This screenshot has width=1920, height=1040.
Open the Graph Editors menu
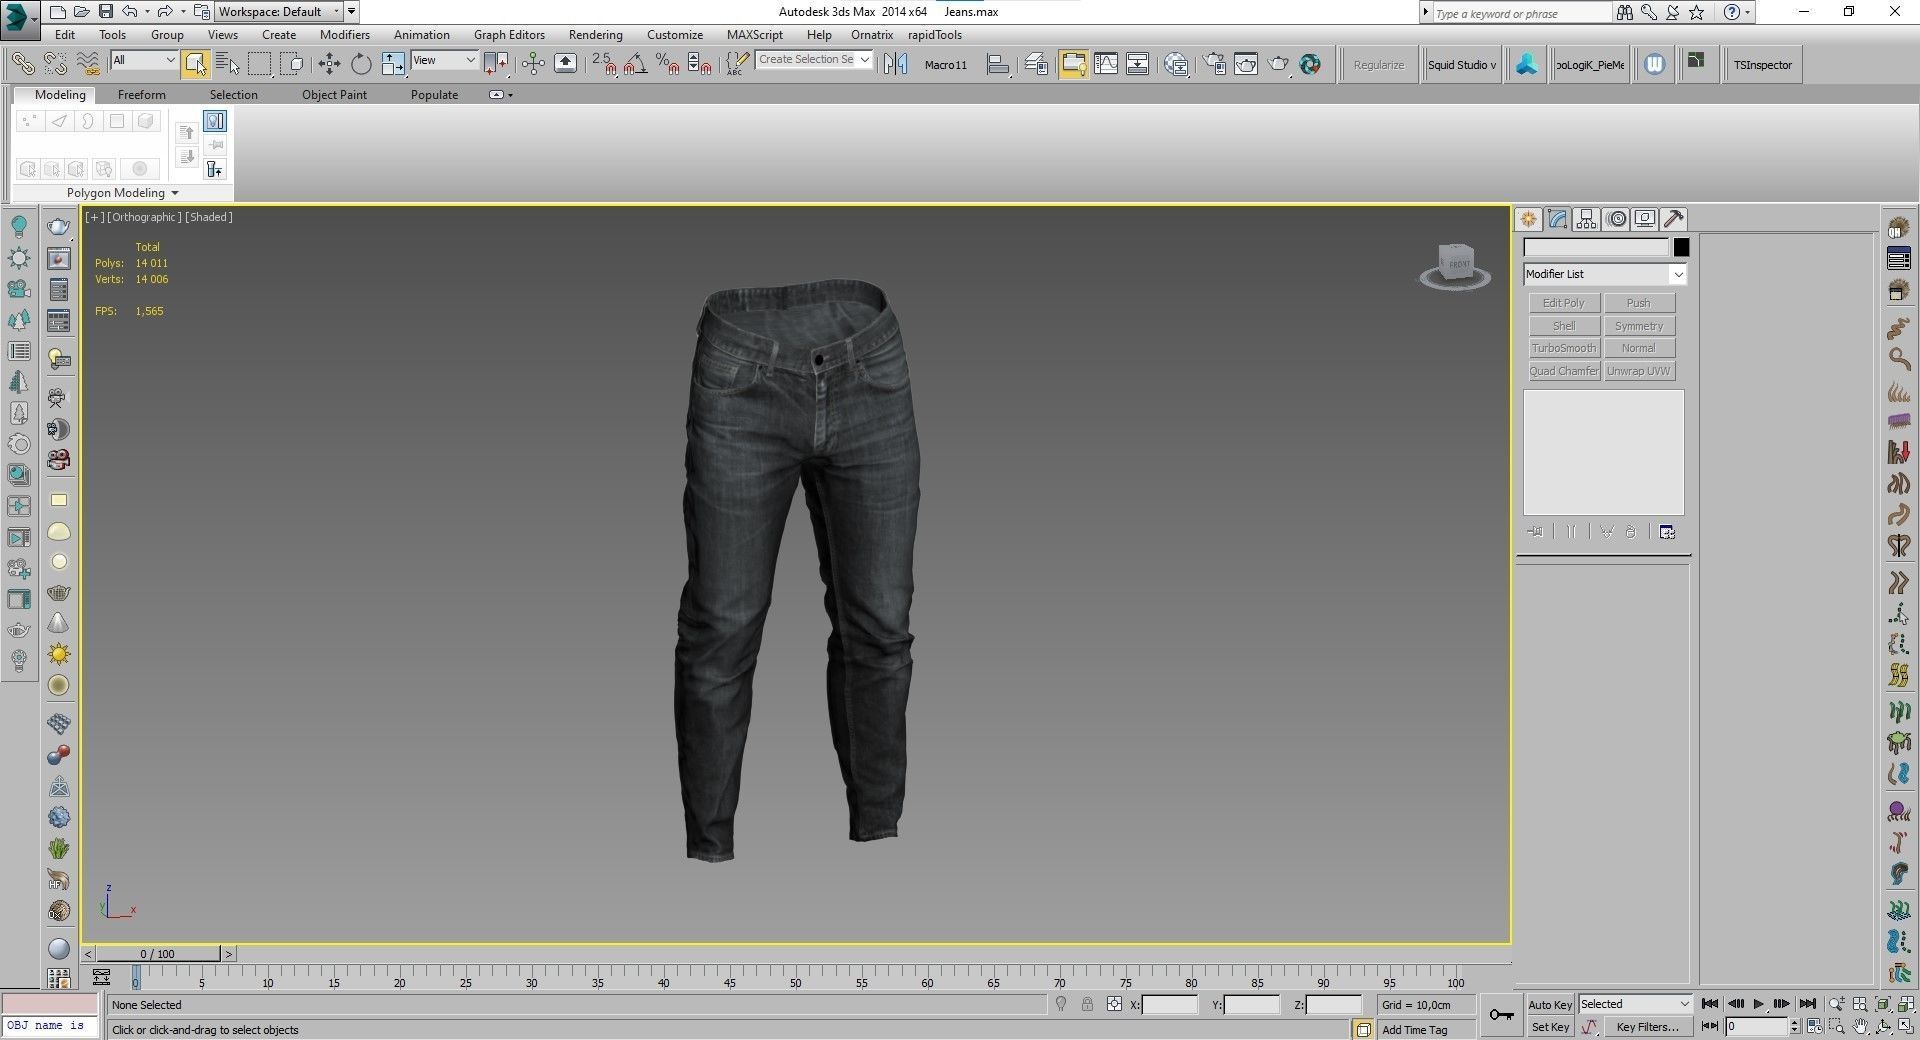click(509, 35)
